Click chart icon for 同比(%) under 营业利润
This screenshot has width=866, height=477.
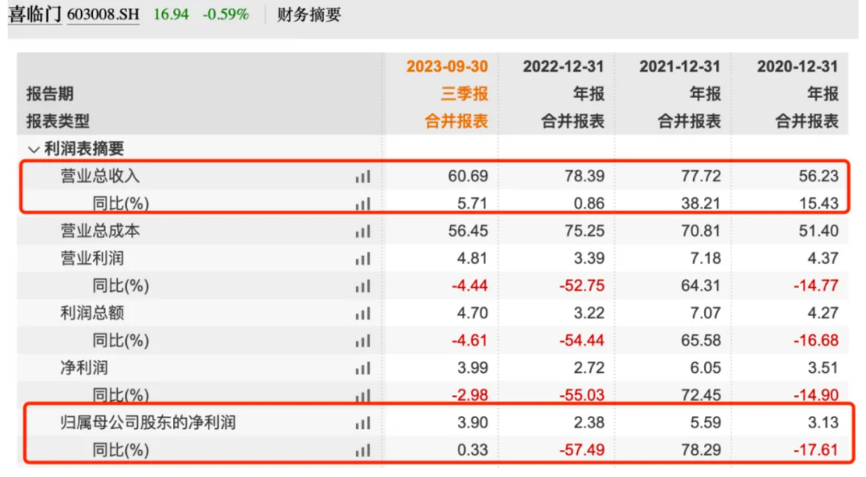(362, 286)
